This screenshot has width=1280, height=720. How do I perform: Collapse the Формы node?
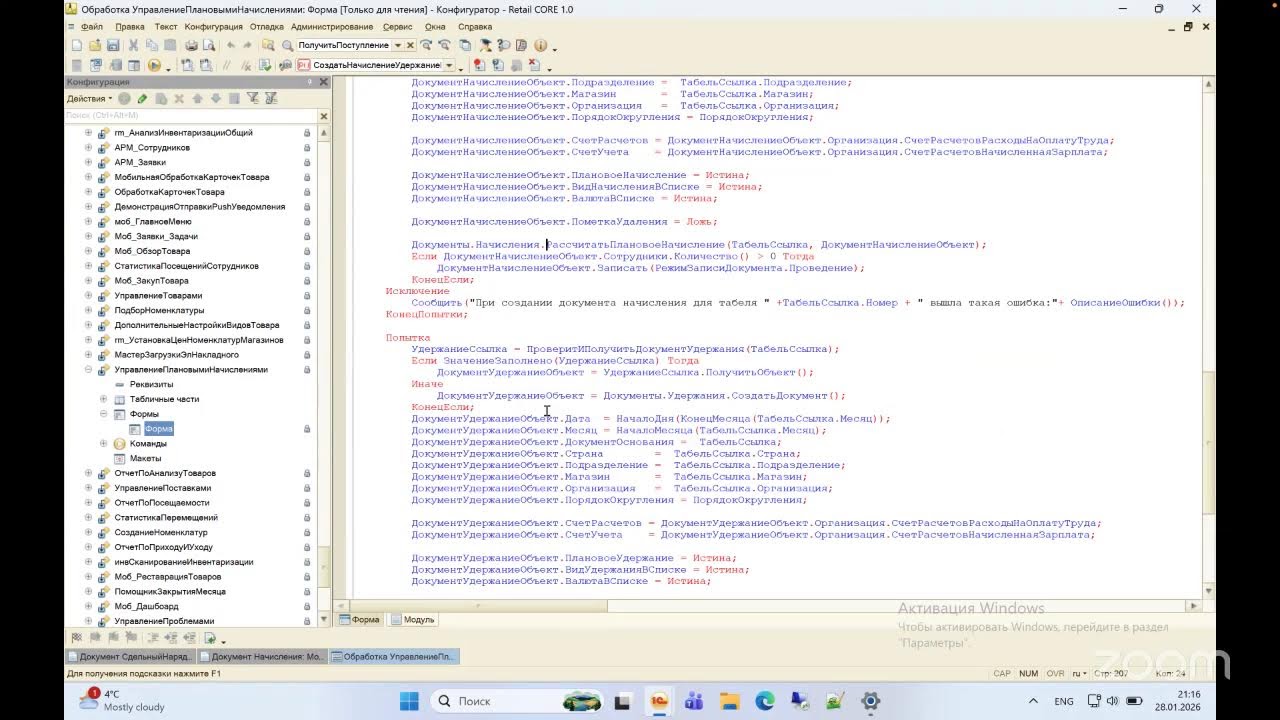coord(103,413)
